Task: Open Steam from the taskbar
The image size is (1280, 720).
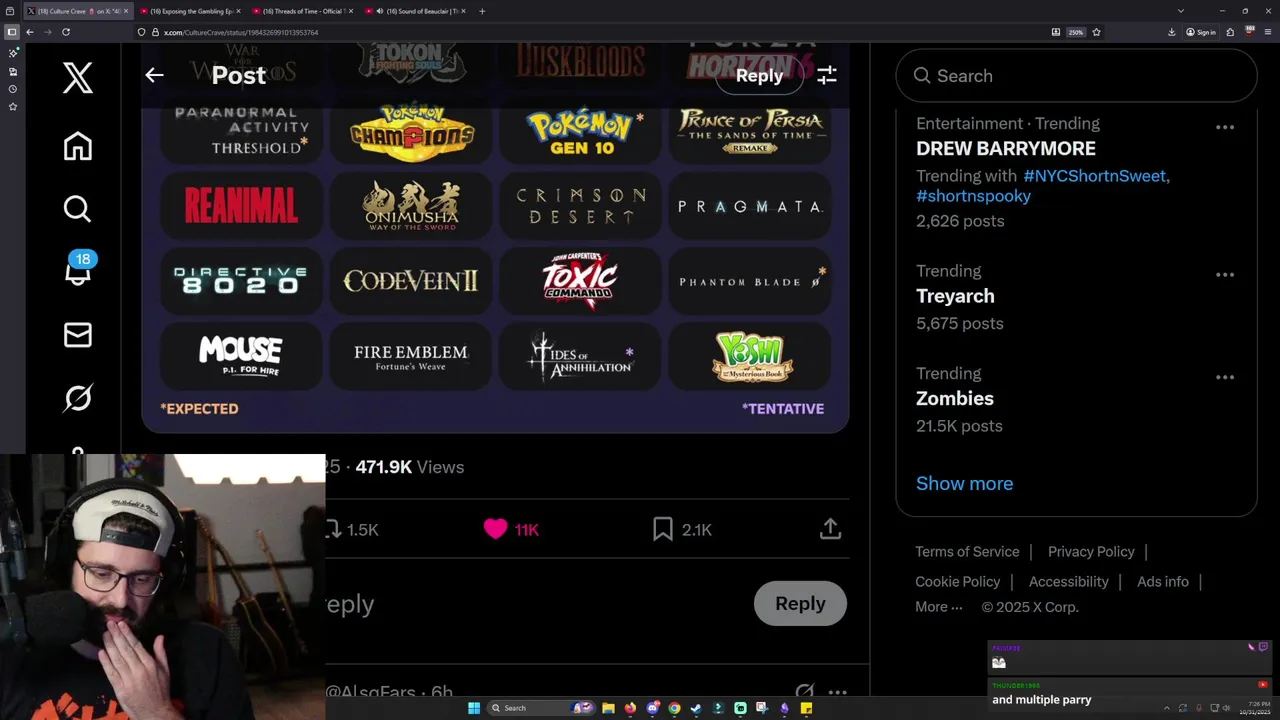Action: (x=696, y=708)
